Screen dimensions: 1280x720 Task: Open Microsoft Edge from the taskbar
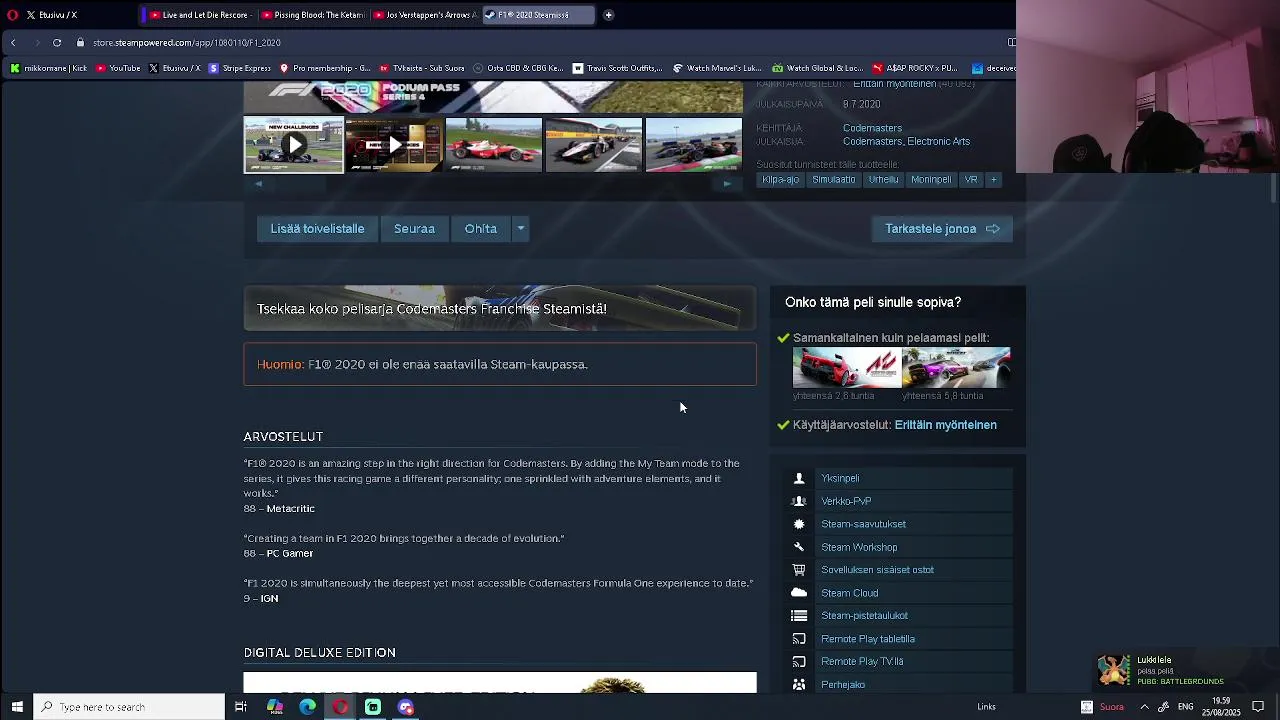(x=307, y=707)
